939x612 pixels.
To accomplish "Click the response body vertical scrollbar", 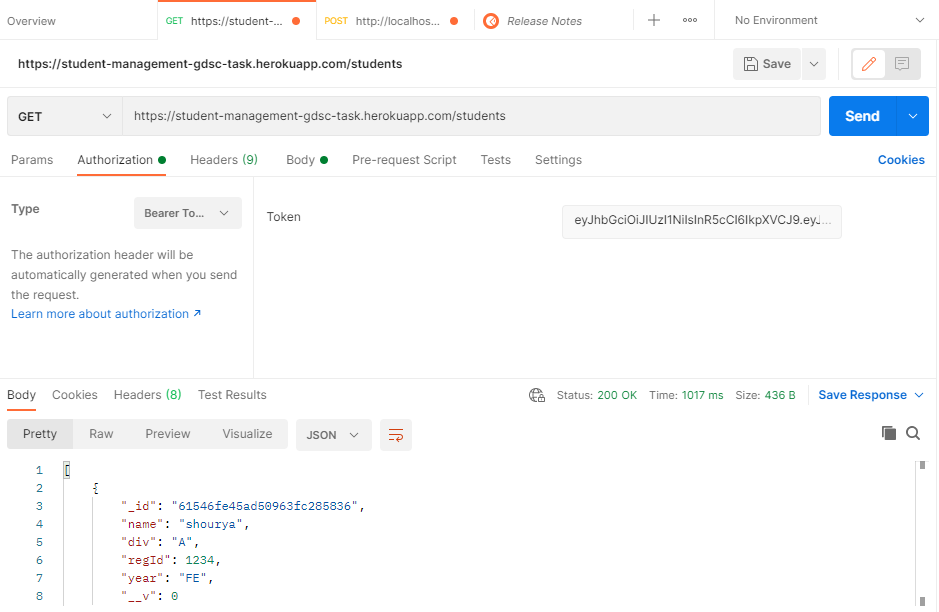I will (922, 533).
